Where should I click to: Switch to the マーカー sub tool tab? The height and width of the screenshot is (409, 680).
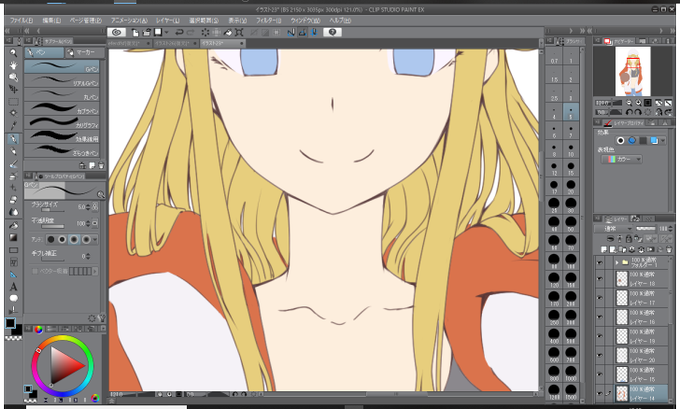(x=85, y=52)
